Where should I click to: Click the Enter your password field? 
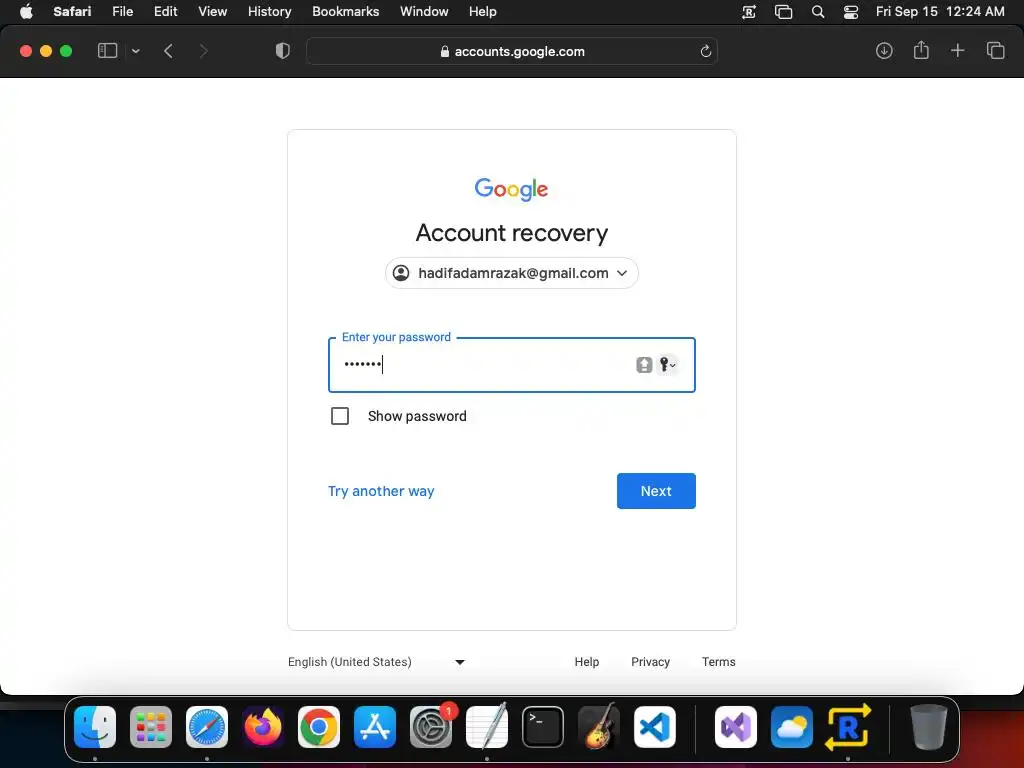click(x=511, y=364)
